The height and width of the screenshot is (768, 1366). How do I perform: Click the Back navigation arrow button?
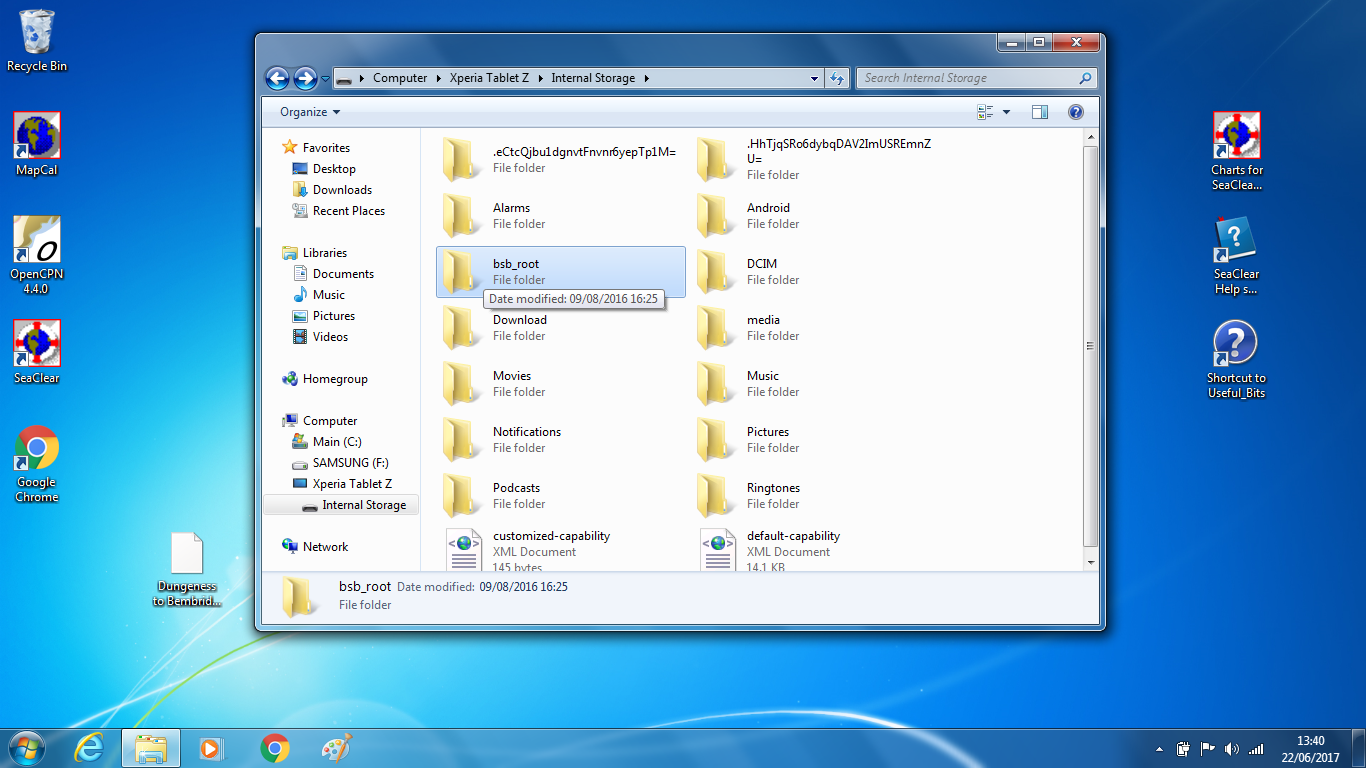click(277, 78)
